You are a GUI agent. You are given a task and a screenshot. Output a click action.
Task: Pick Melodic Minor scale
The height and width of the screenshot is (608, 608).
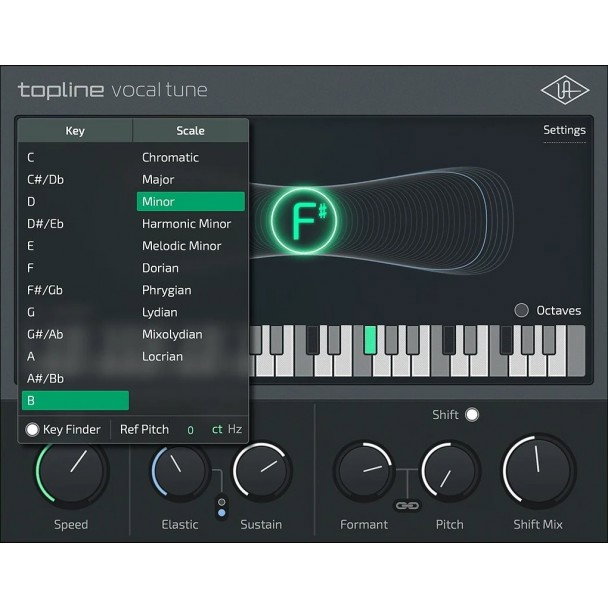(191, 246)
